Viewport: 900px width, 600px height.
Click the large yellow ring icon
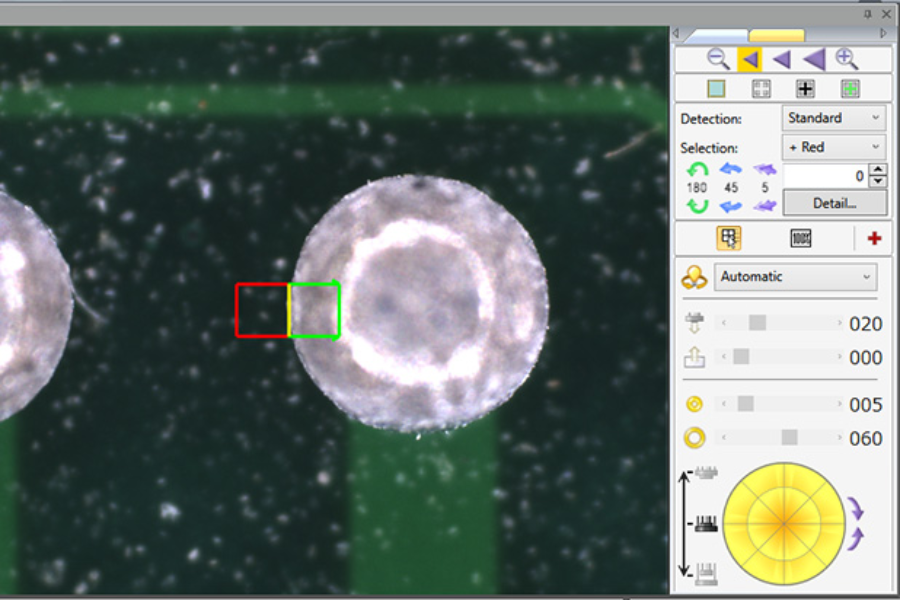695,438
